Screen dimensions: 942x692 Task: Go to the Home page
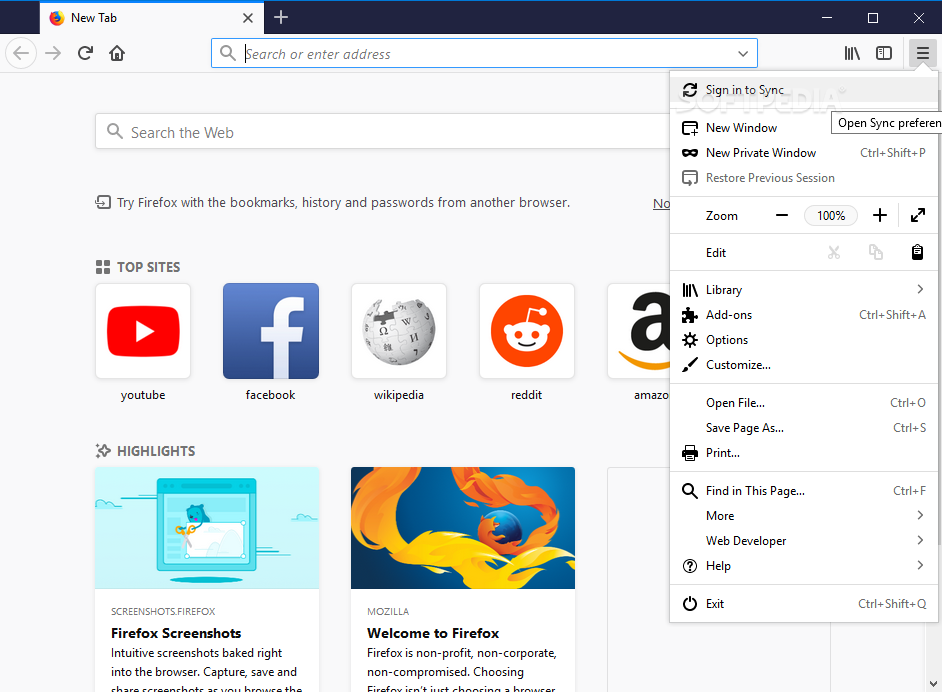(117, 53)
